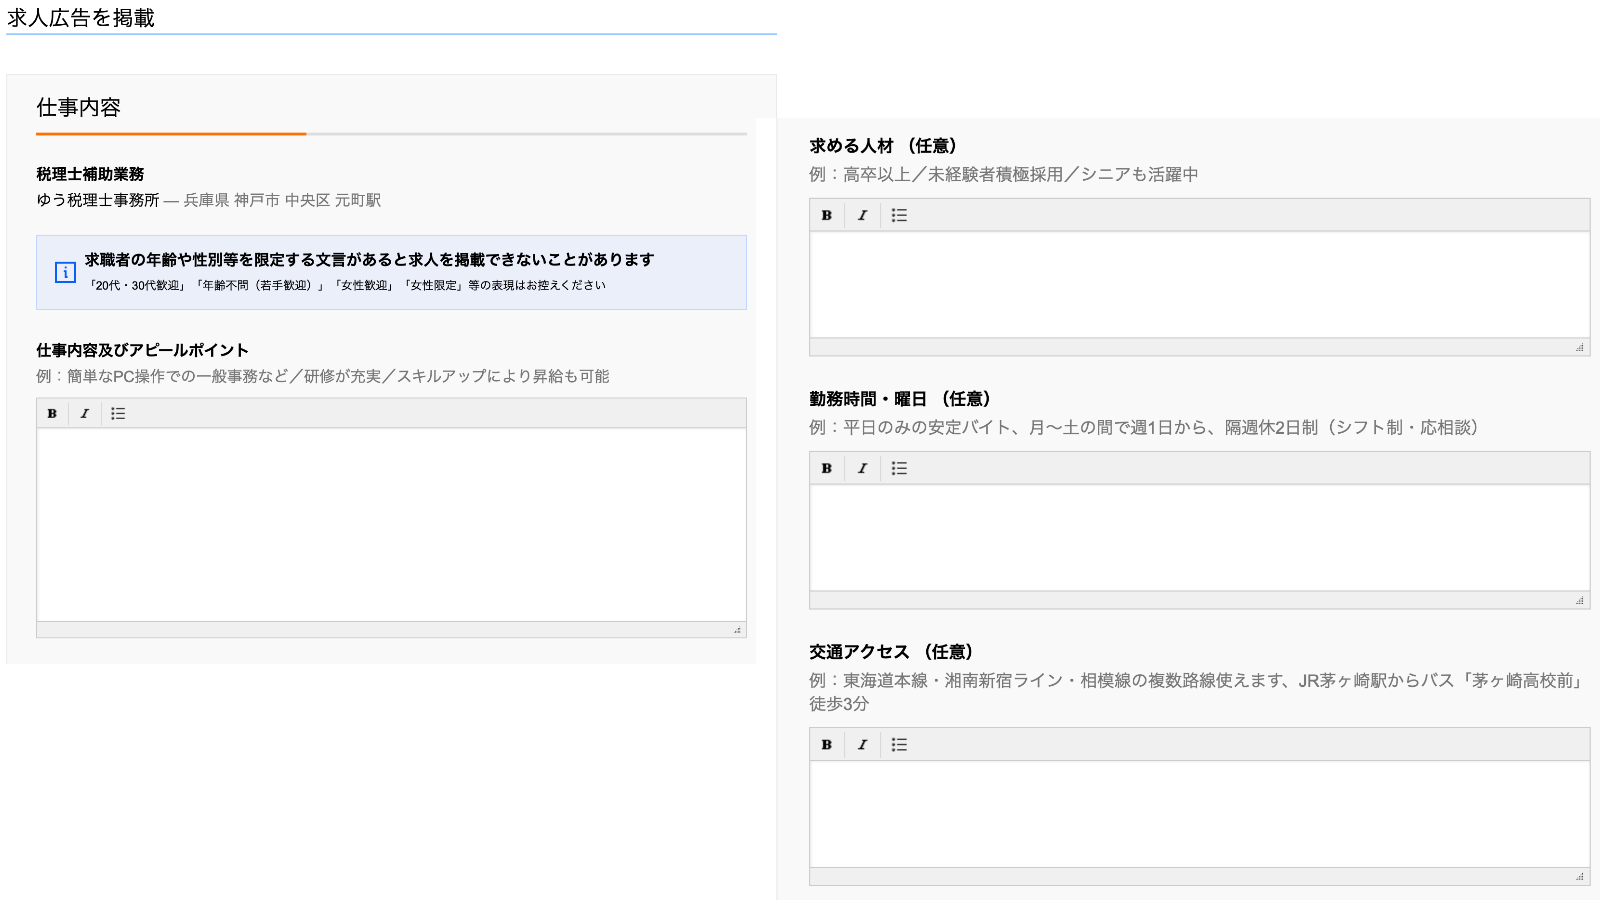Click the 求める人材（任意） label
The width and height of the screenshot is (1600, 900).
click(x=884, y=146)
